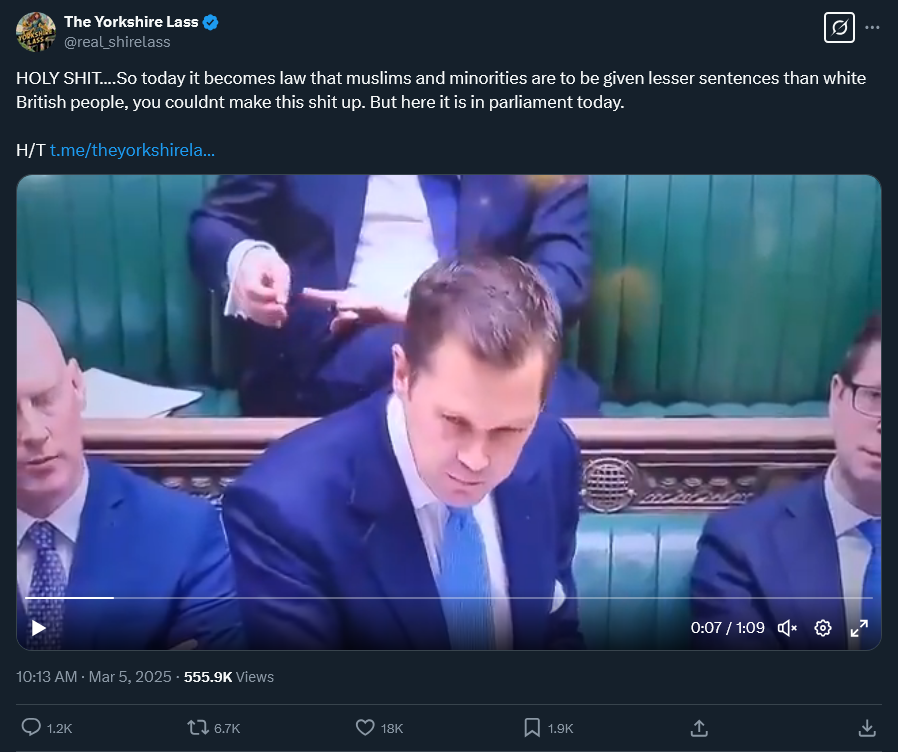Screen dimensions: 898x752
Task: Click The Yorkshire Lass display name
Action: coord(131,22)
